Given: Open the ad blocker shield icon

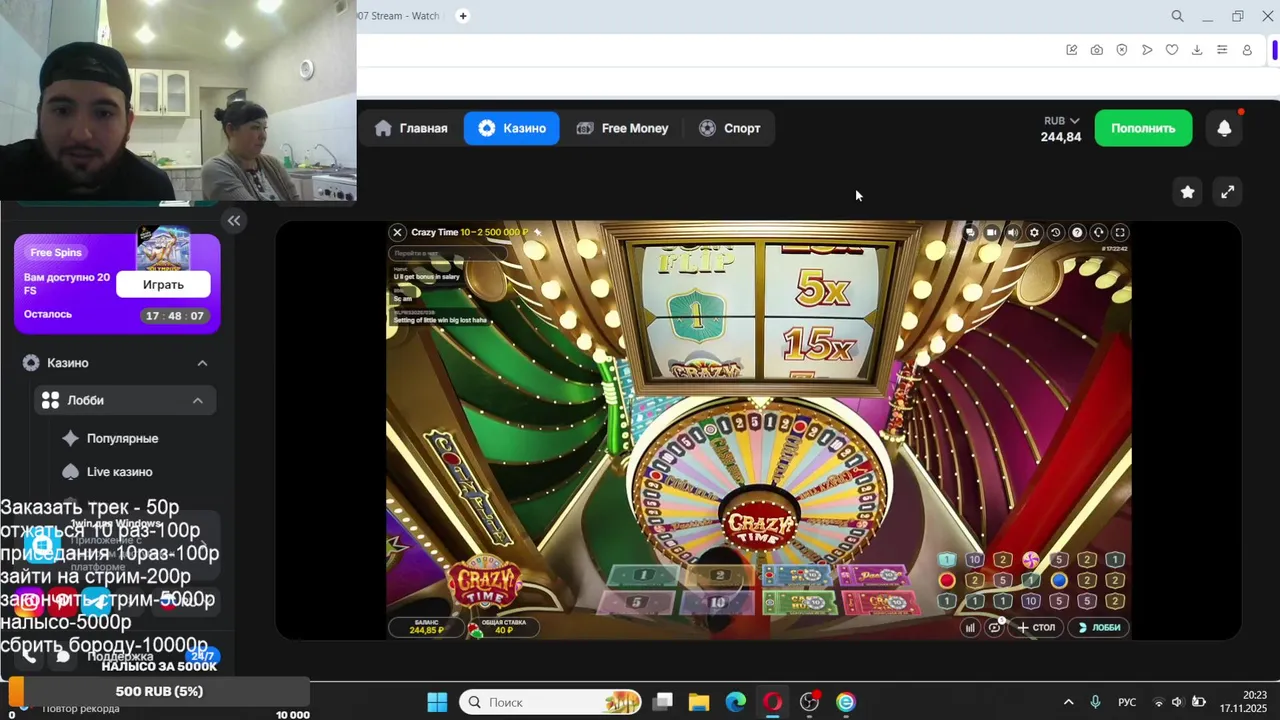Looking at the screenshot, I should coord(1122,50).
